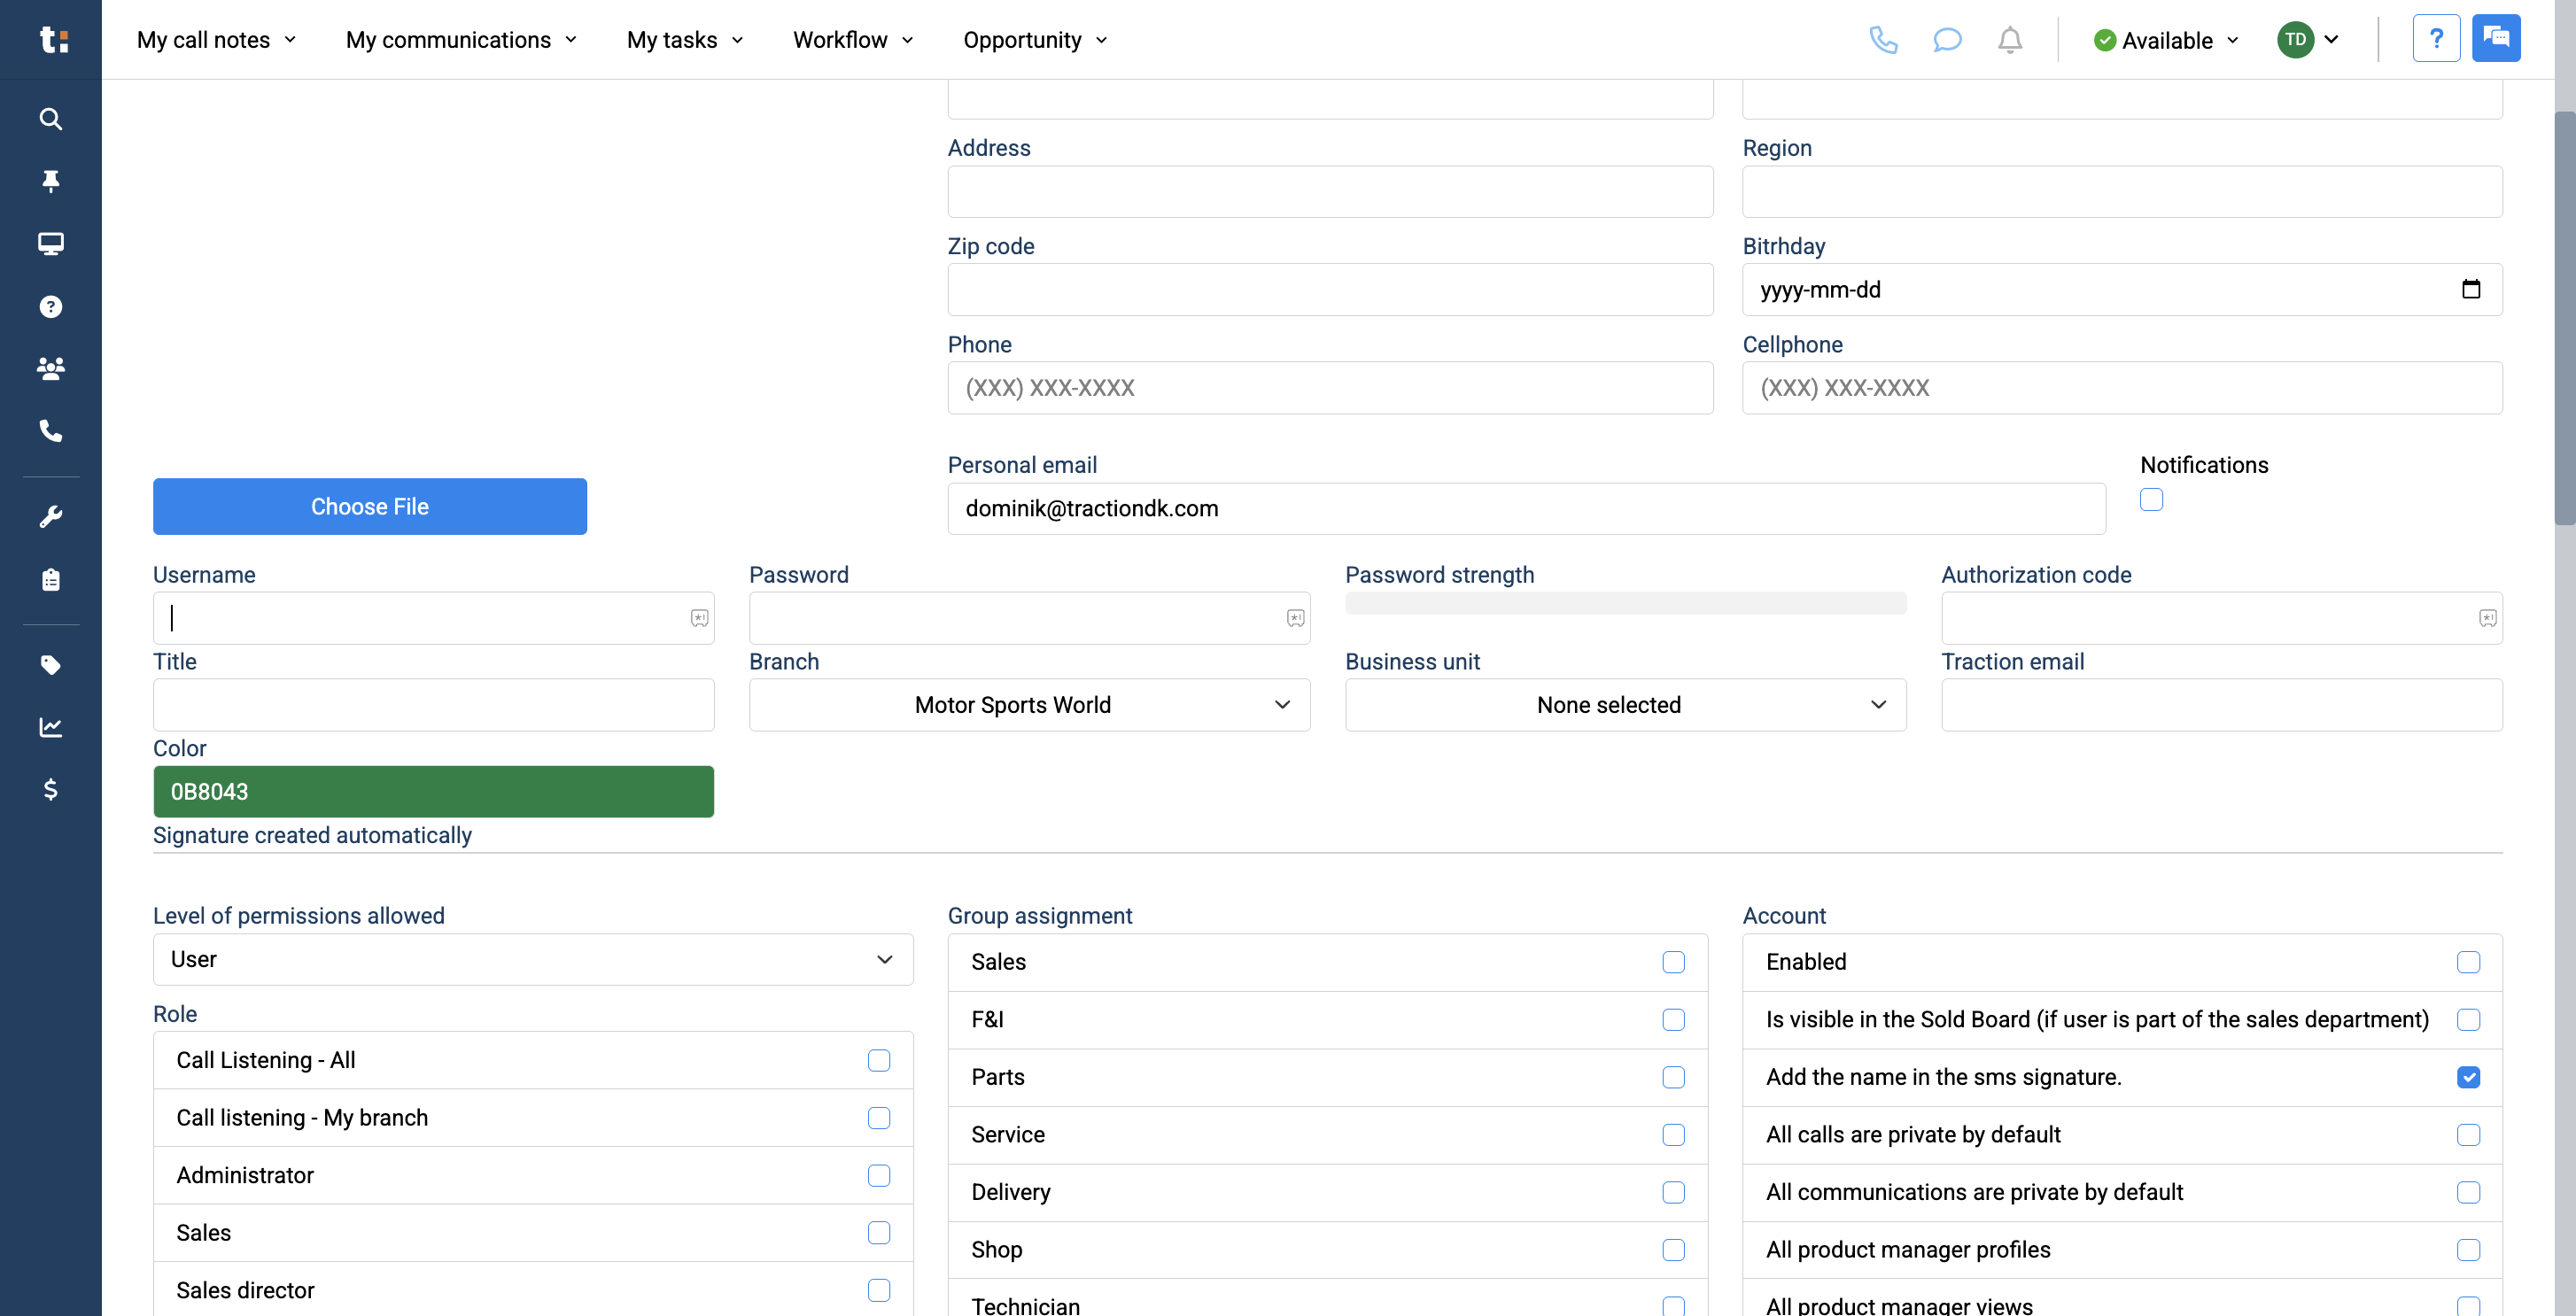Check the Sales group assignment checkbox
The width and height of the screenshot is (2576, 1316).
(1673, 962)
